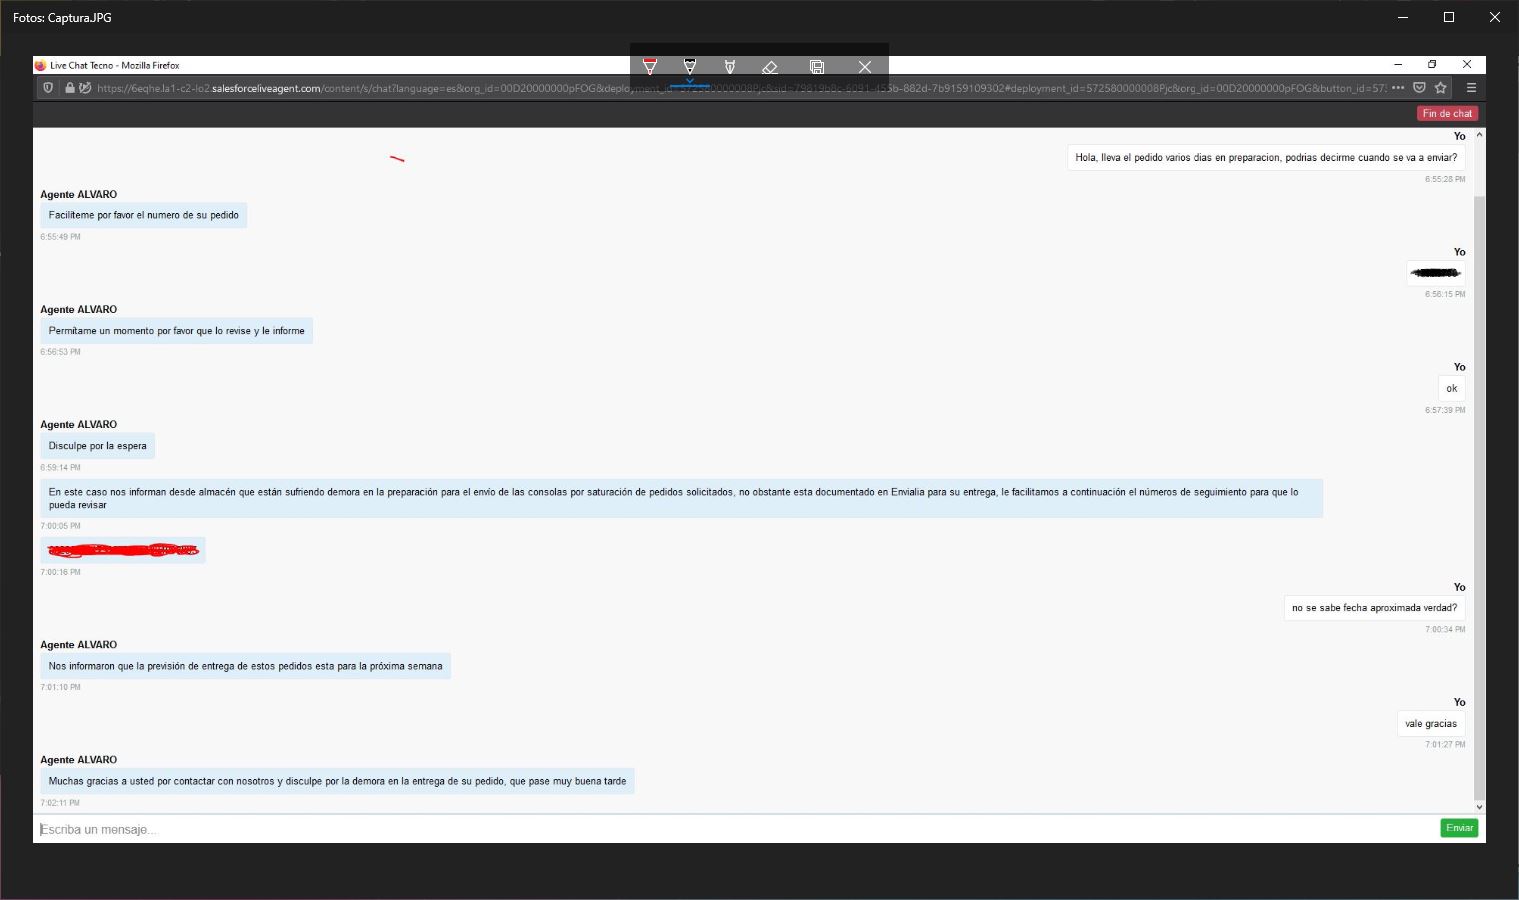Click the timestamp 6:59:14 PM
This screenshot has width=1519, height=900.
coord(61,467)
